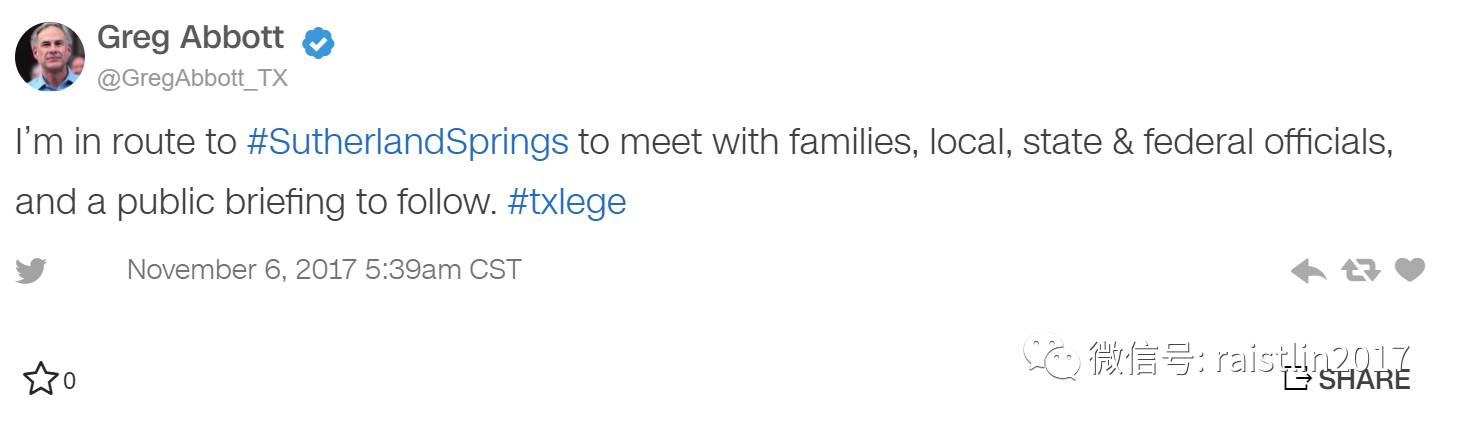Viewport: 1458px width, 423px height.
Task: Follow the #SutherlandSprings hashtag
Action: pos(407,142)
